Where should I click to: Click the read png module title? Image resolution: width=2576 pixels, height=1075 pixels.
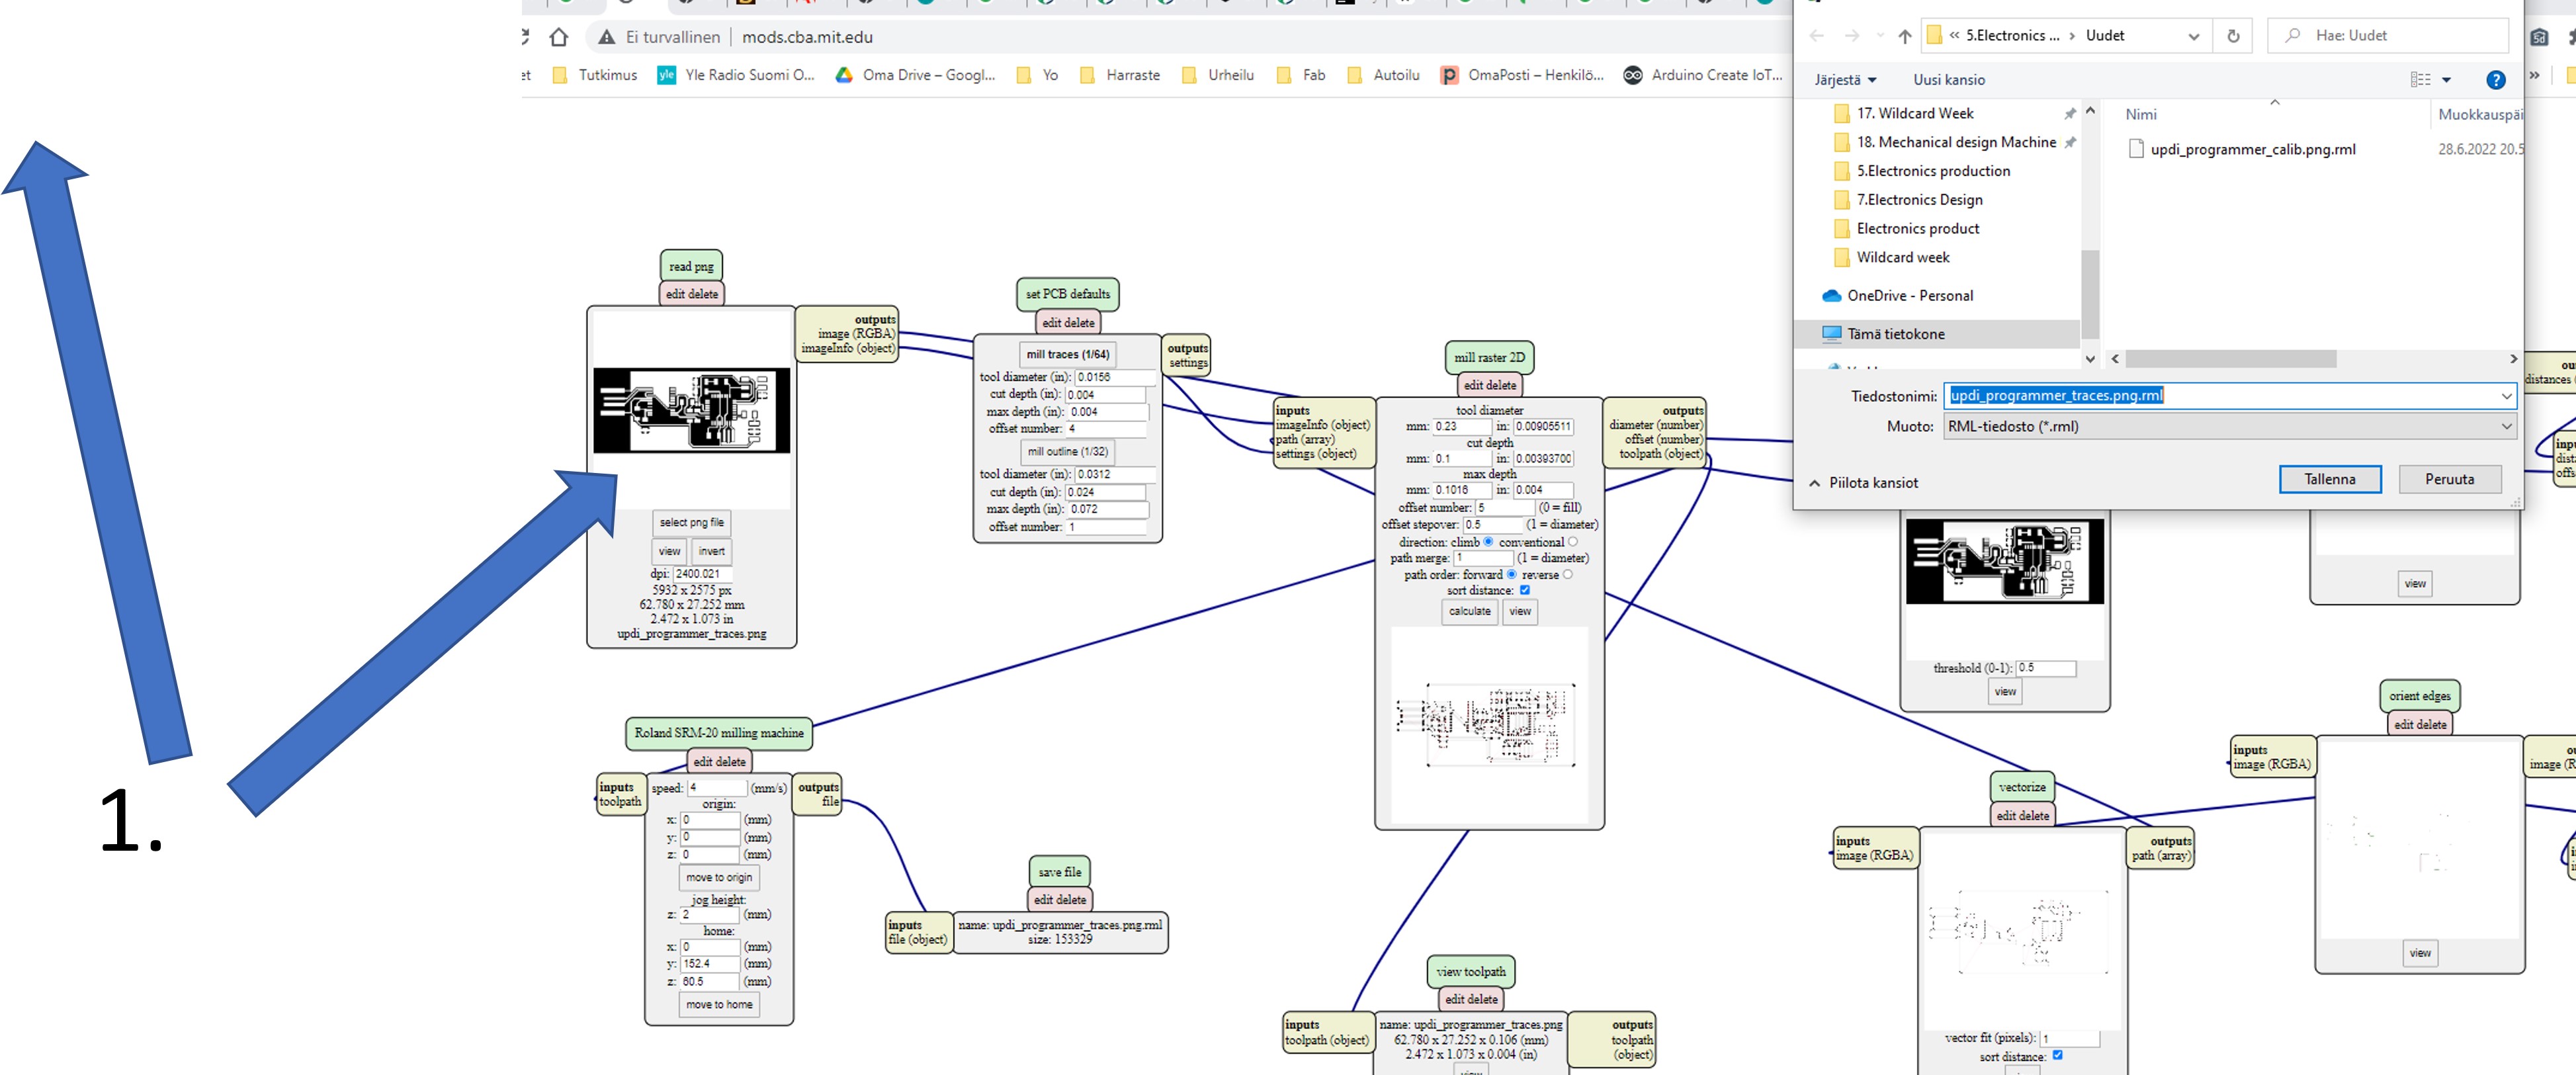[691, 267]
